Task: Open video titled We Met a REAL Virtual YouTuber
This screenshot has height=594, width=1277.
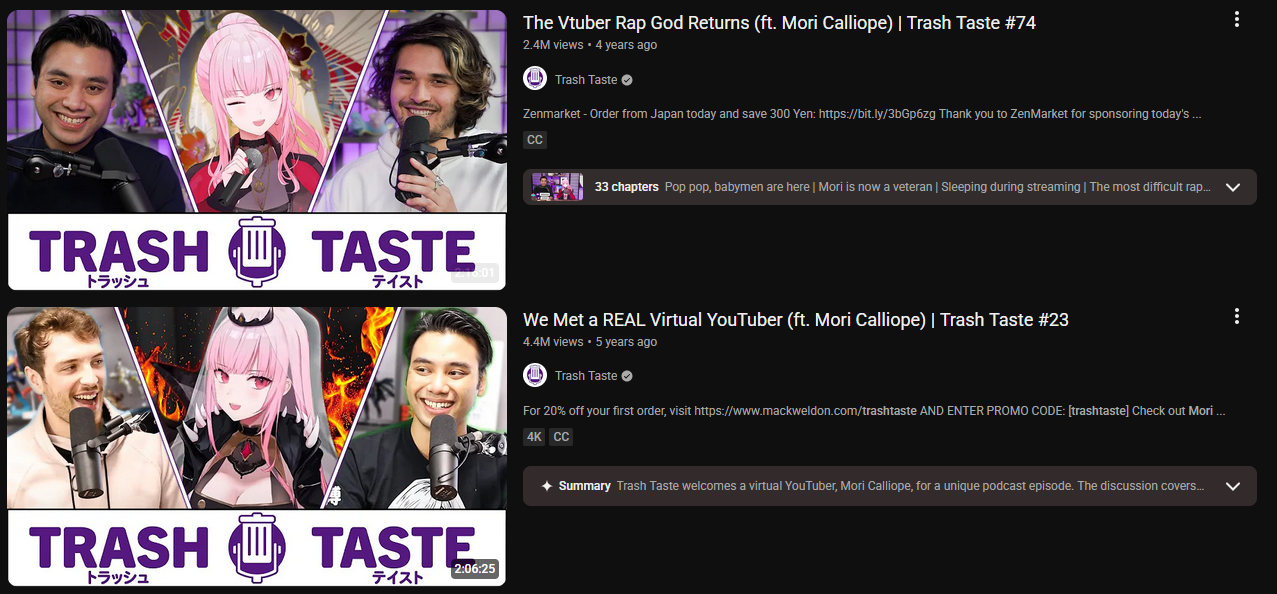Action: pyautogui.click(x=796, y=319)
